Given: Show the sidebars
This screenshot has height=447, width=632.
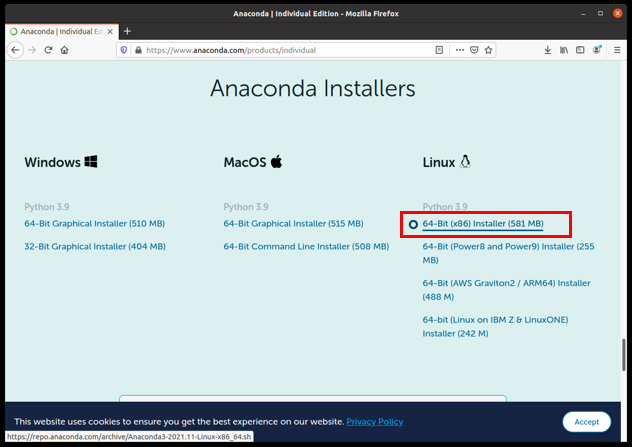Looking at the screenshot, I should 580,50.
